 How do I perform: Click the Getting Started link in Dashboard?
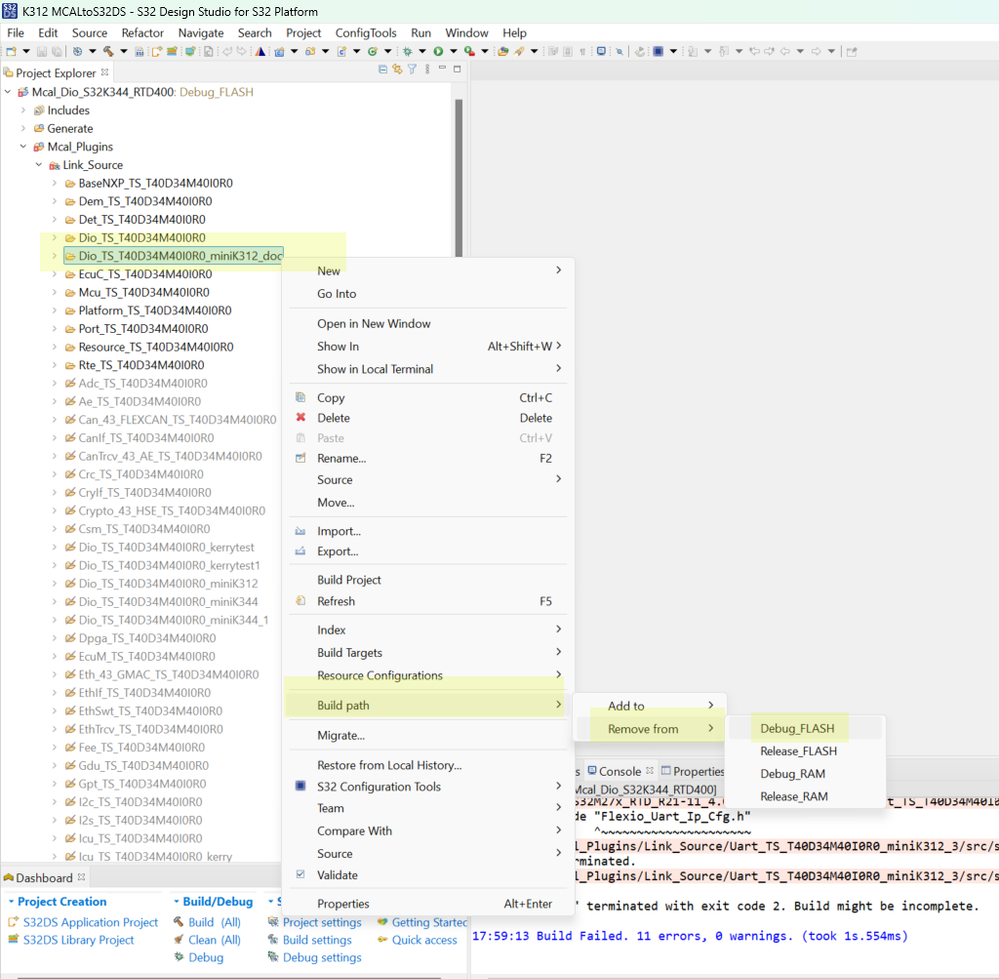click(429, 922)
